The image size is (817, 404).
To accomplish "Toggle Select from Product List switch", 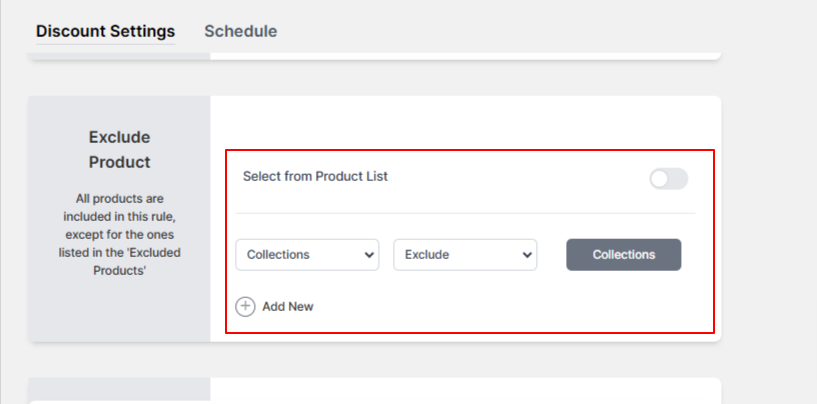I will coord(669,179).
